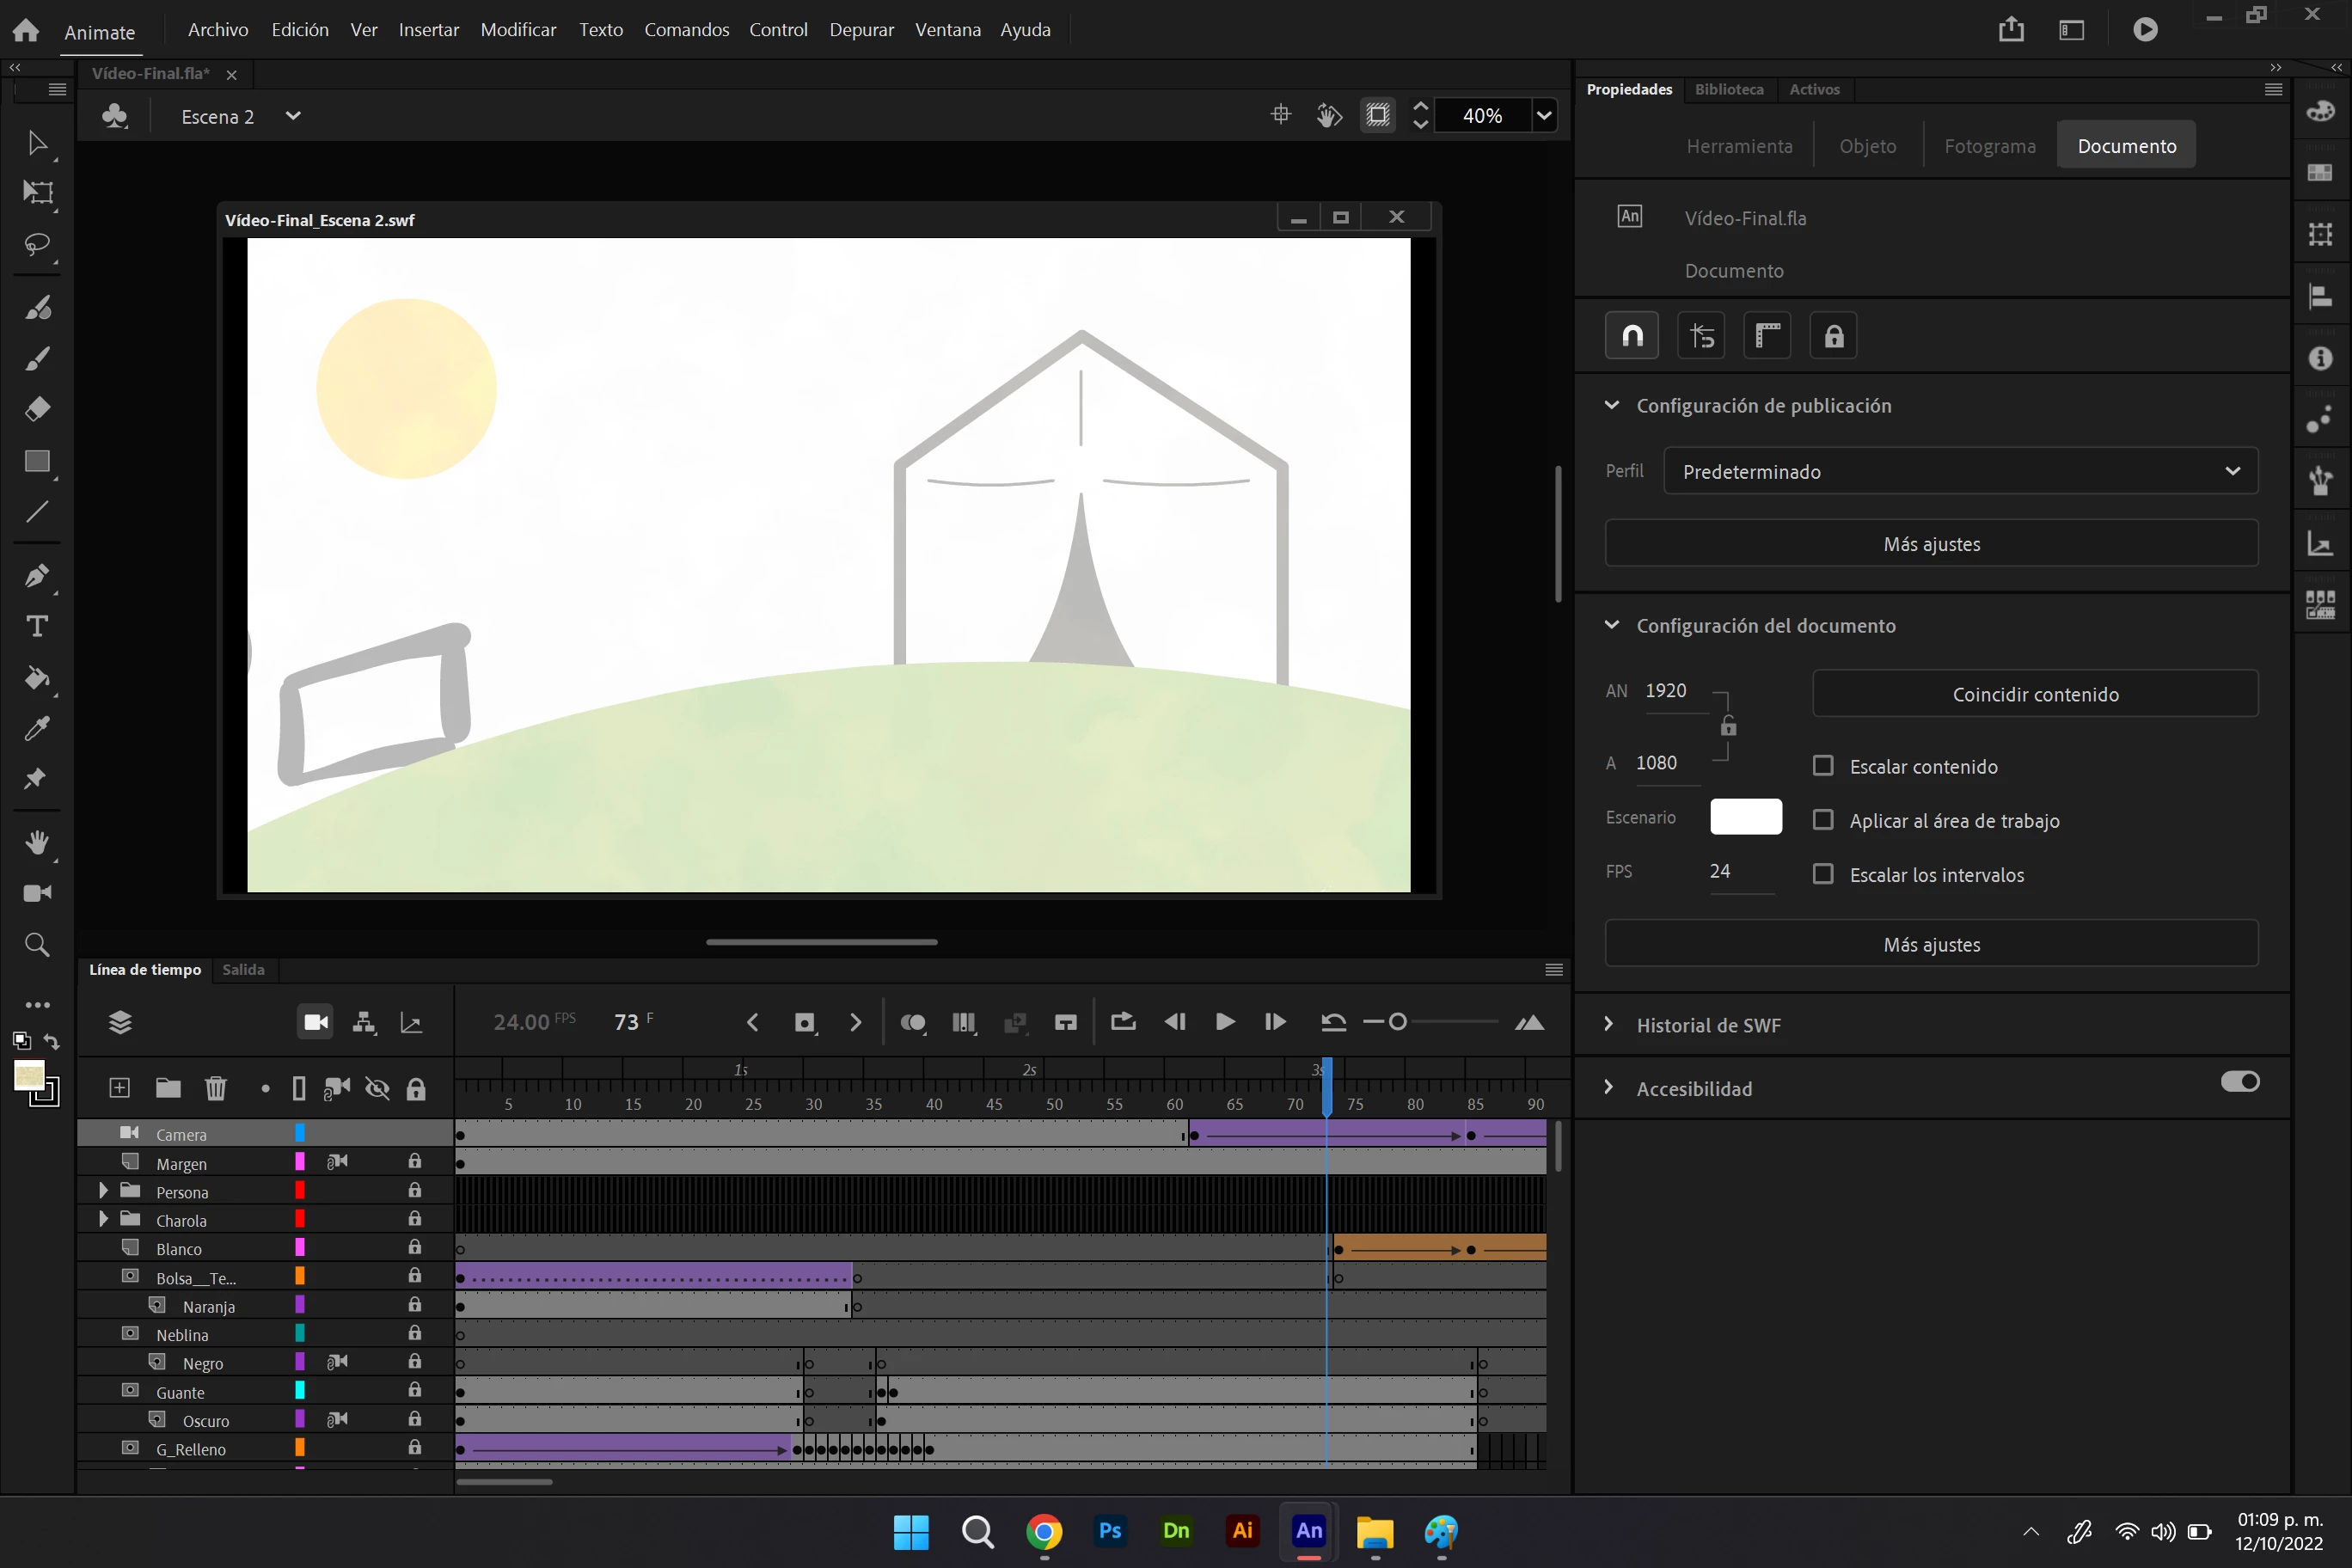This screenshot has height=1568, width=2352.
Task: Click the Coincidir contenido button
Action: click(2034, 694)
